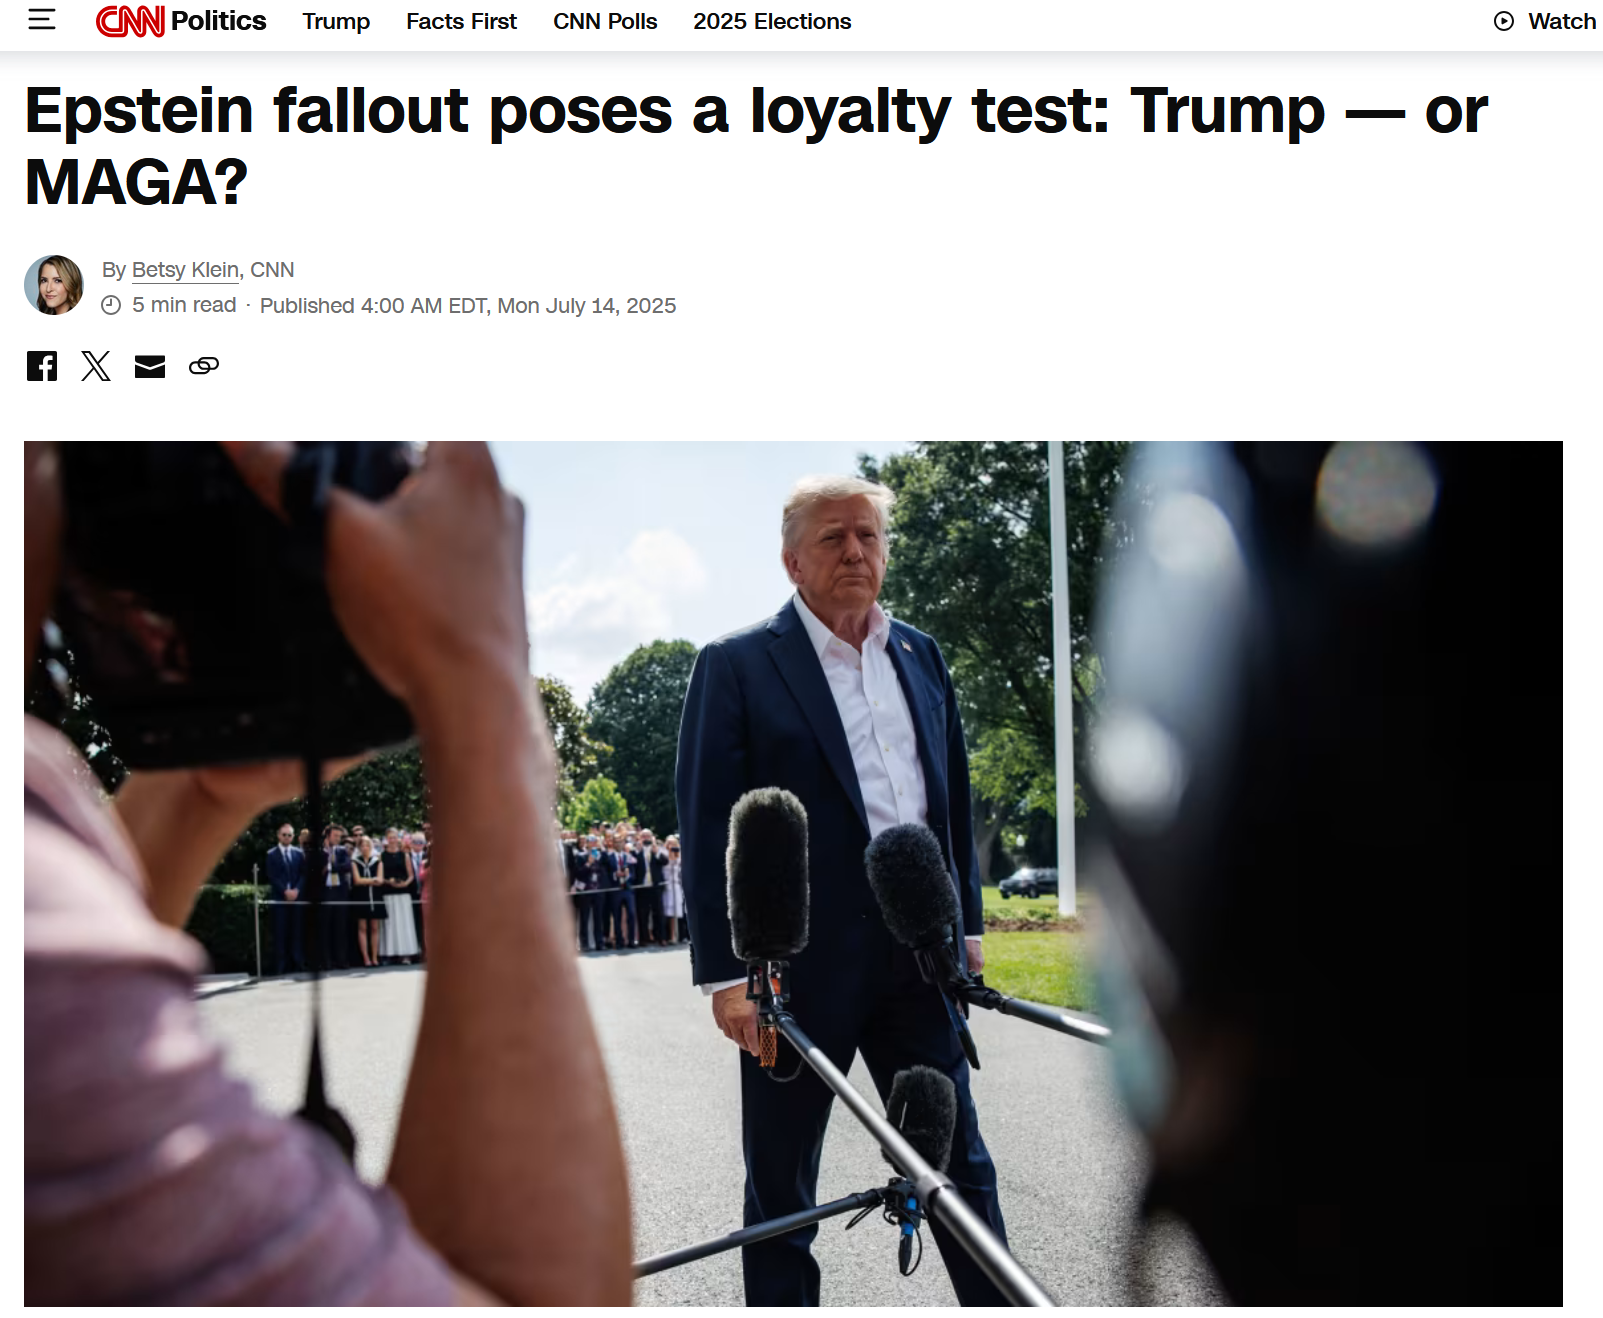
Task: Open CNN Polls section
Action: click(605, 21)
